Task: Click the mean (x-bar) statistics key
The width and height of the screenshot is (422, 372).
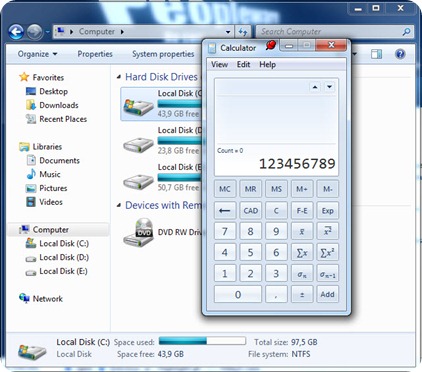Action: (302, 231)
